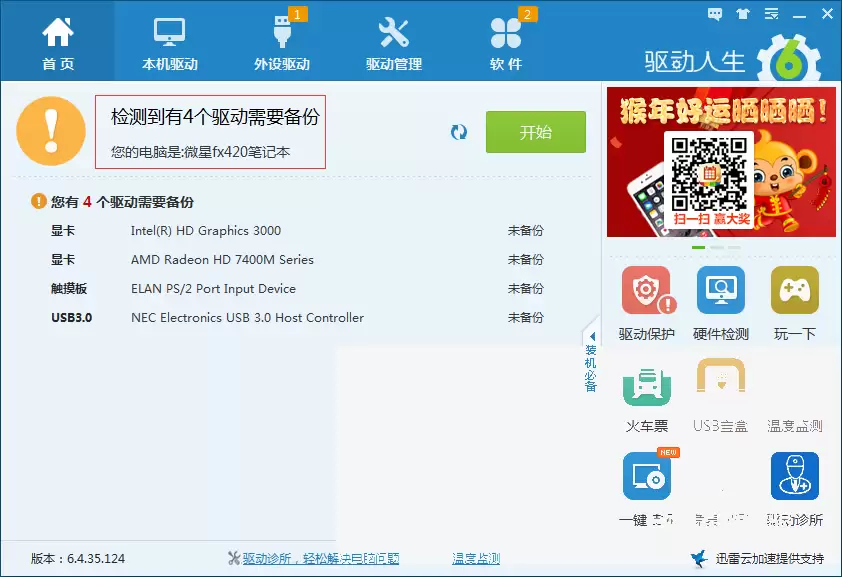Screen dimensions: 842x577
Task: Select the NEC Electronics USB 3.0 Host Controller row
Action: [297, 318]
